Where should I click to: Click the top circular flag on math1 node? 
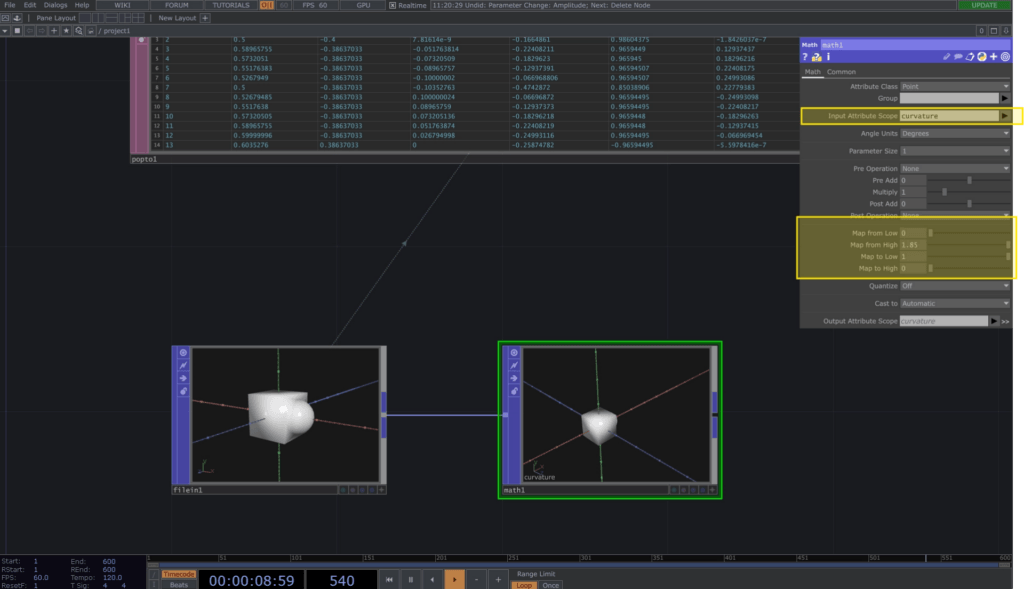514,353
